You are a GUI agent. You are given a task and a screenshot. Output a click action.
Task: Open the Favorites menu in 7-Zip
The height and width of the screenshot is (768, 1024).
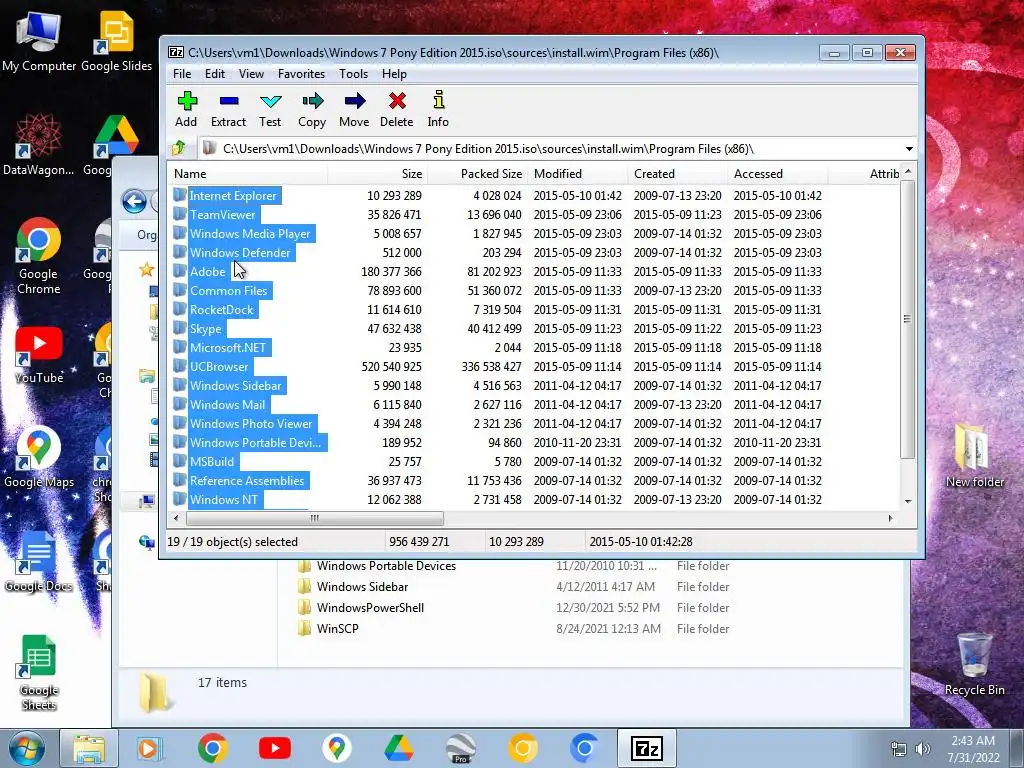tap(301, 74)
